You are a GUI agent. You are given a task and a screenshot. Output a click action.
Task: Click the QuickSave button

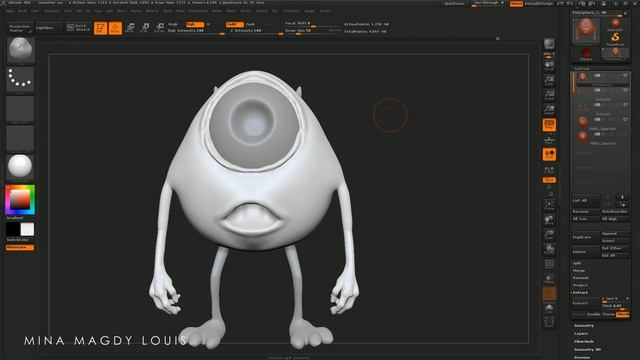coord(454,4)
